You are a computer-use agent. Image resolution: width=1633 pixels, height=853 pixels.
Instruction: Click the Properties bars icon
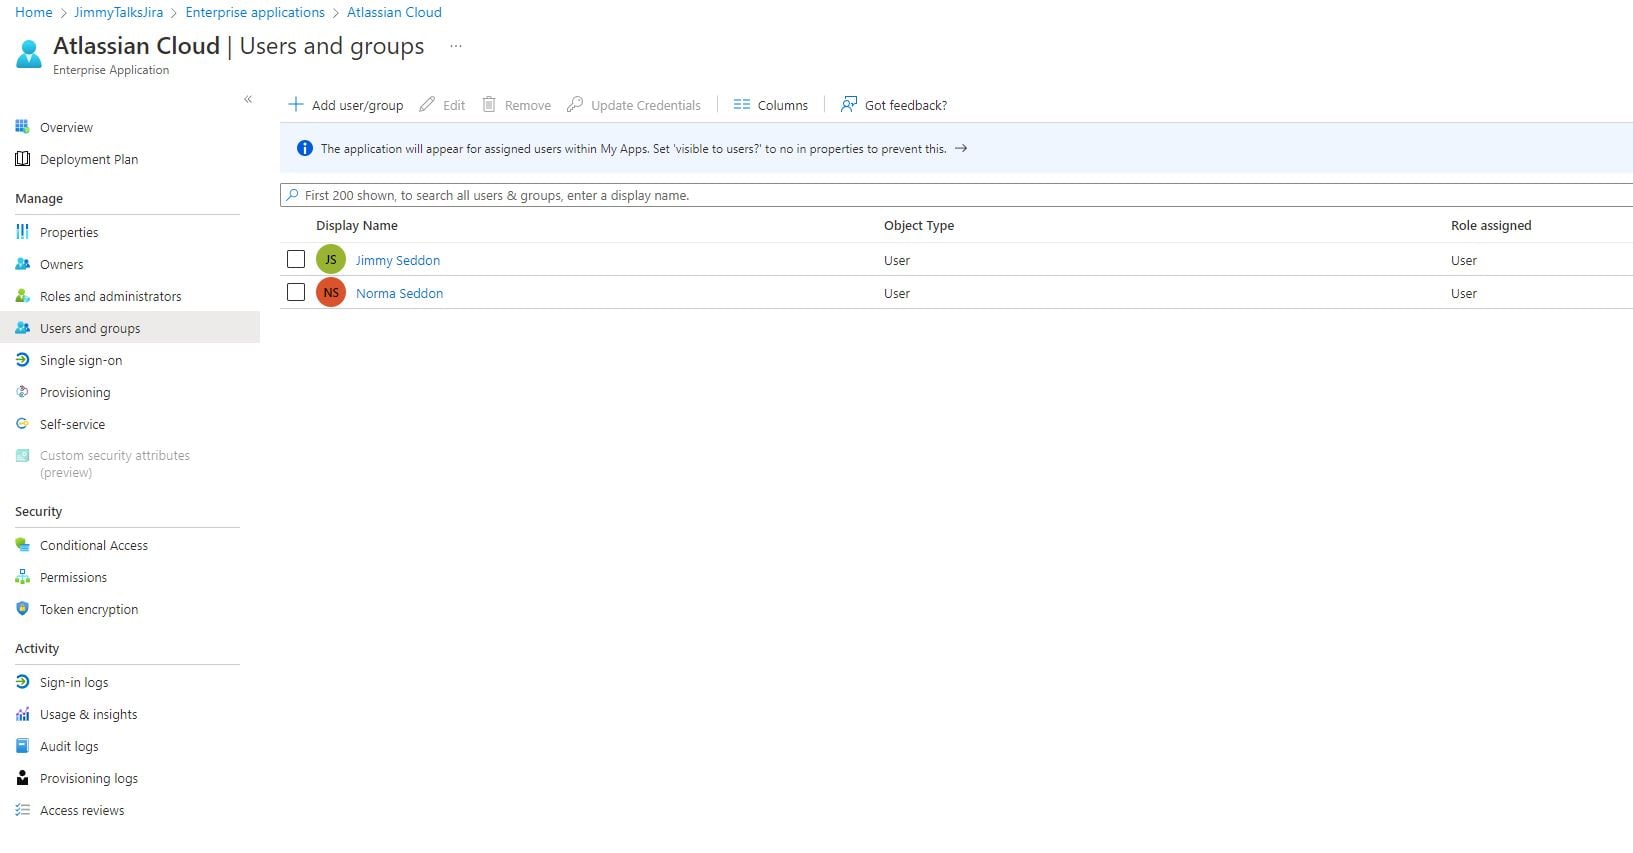coord(22,232)
